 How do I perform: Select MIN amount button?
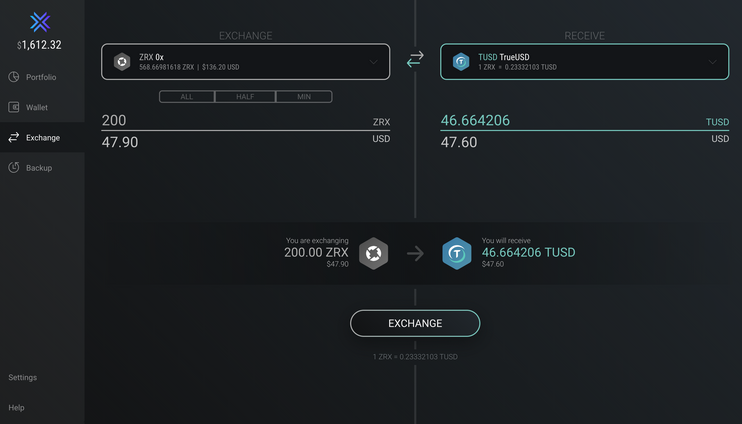click(x=304, y=97)
